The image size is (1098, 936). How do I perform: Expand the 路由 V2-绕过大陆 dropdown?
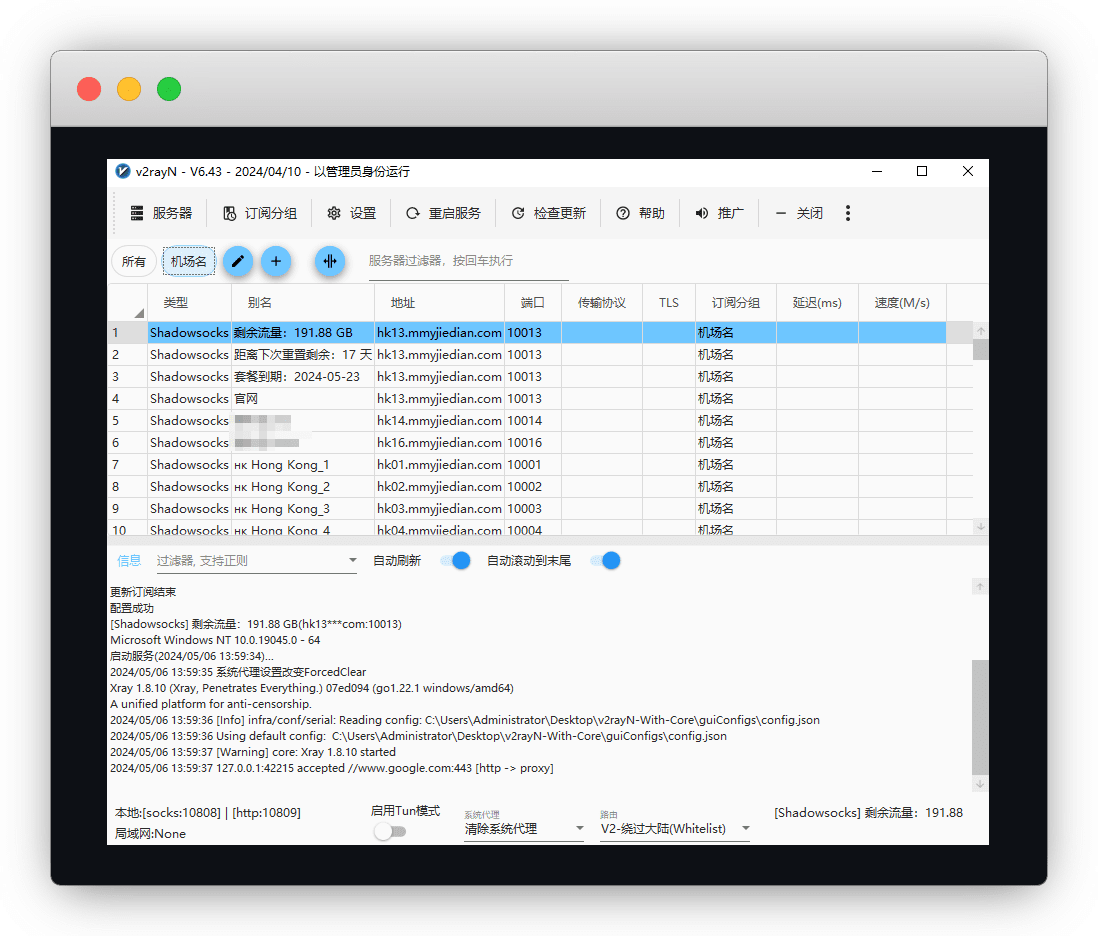675,829
